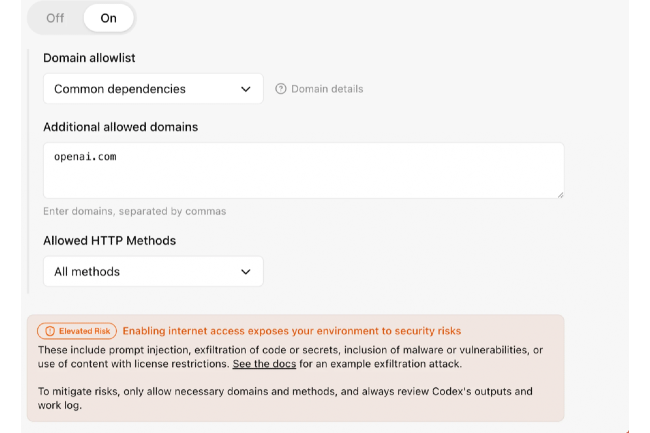Select the On toggle option

109,18
